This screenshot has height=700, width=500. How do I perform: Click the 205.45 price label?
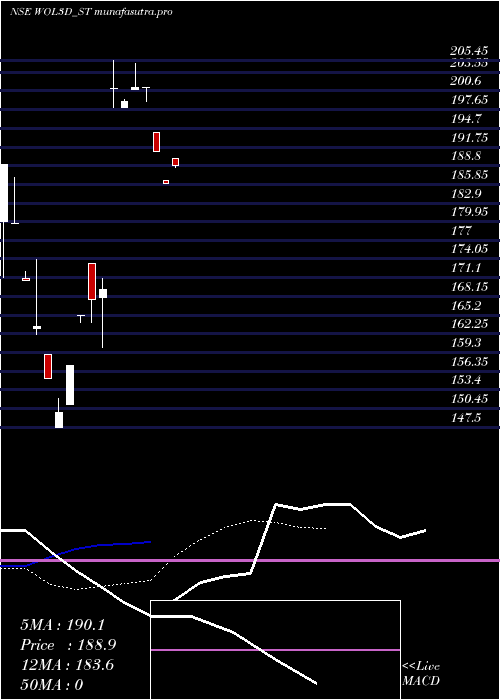coord(469,51)
